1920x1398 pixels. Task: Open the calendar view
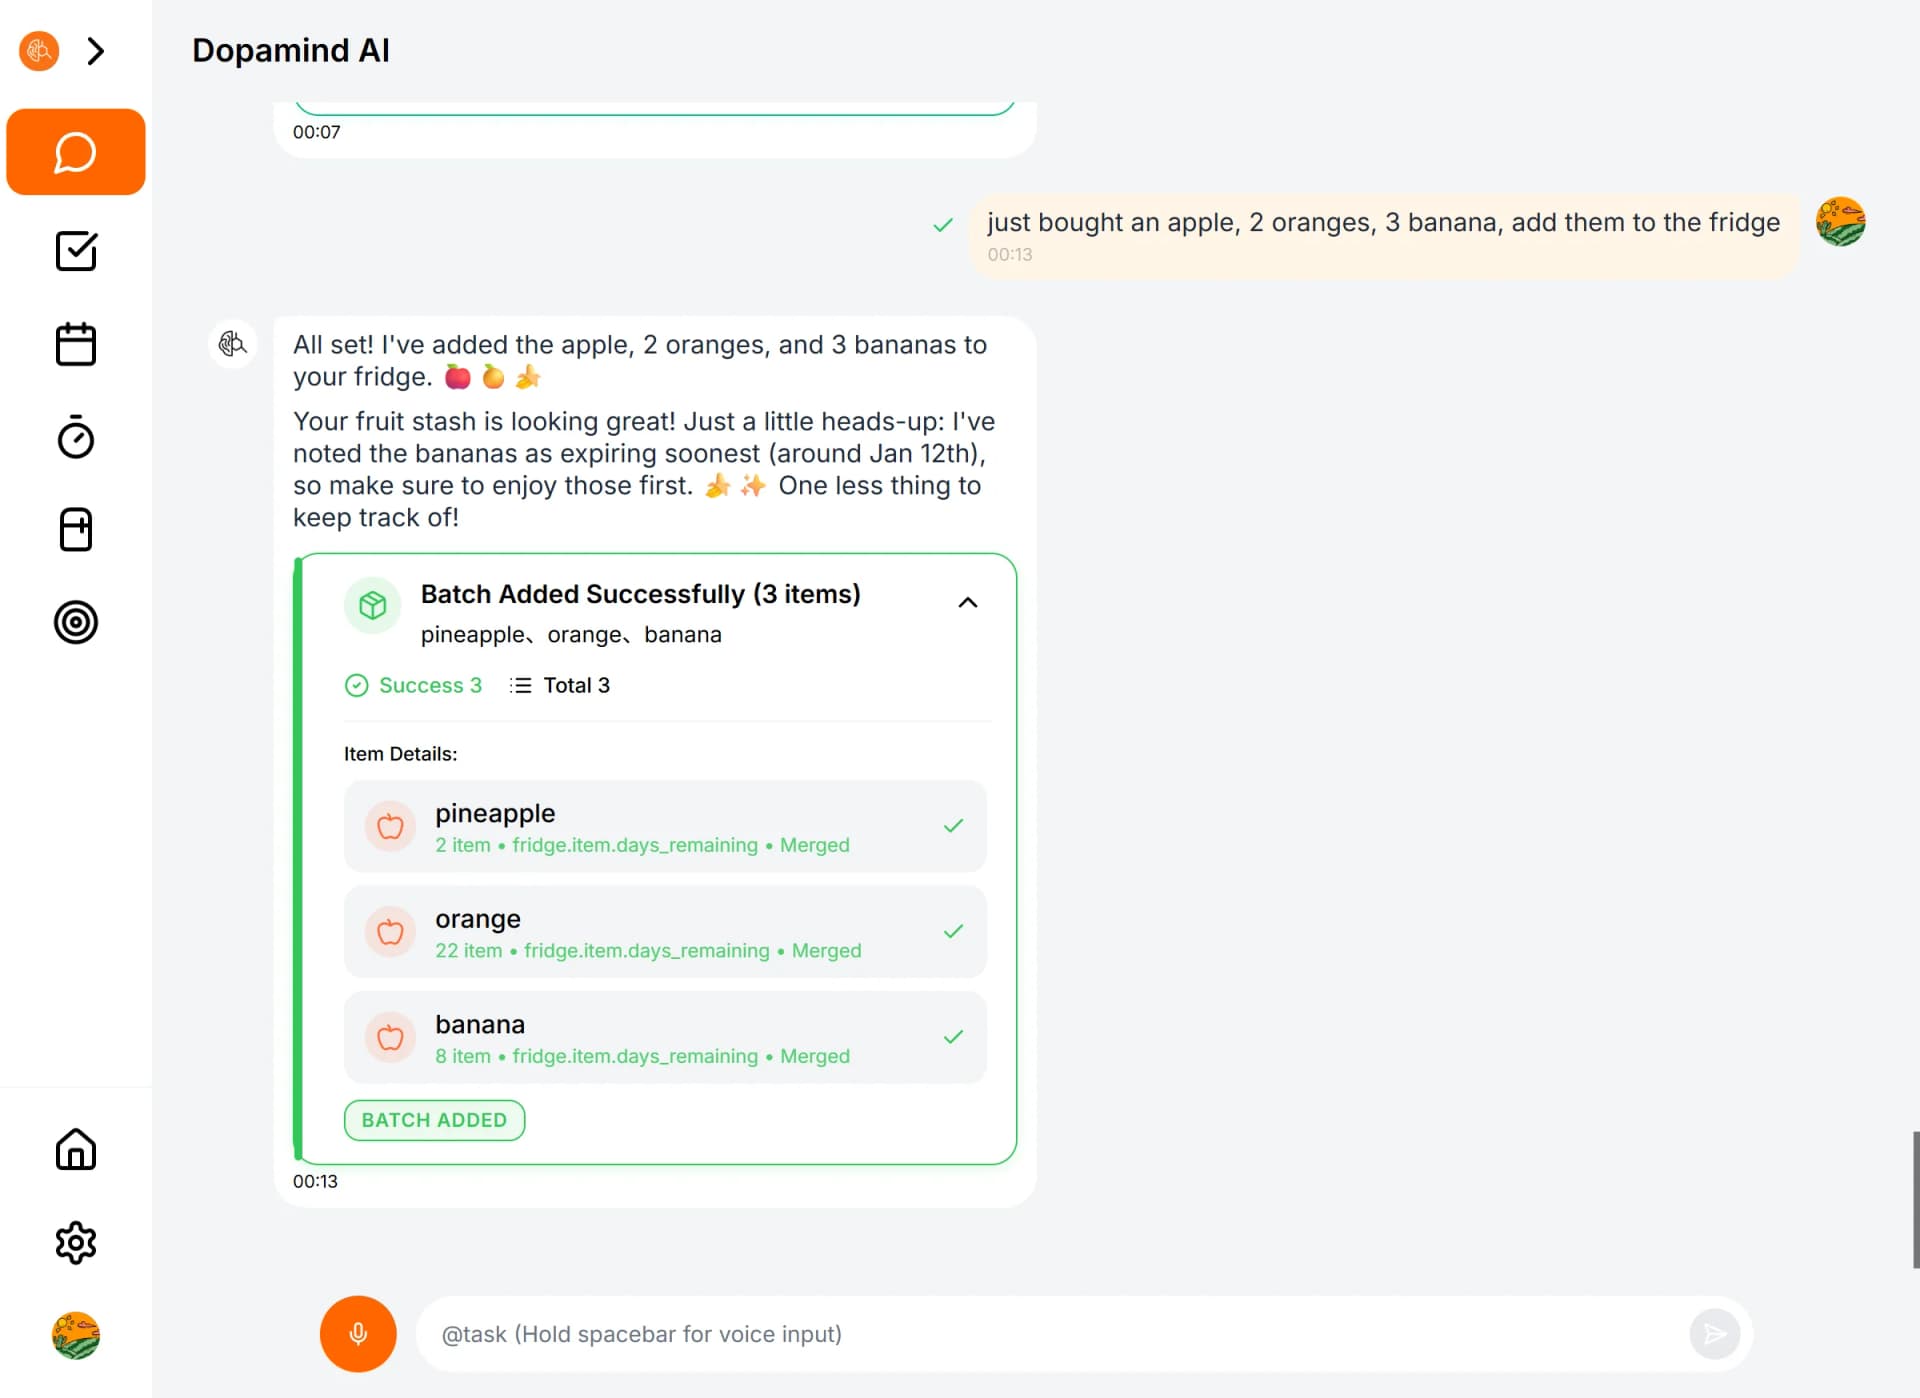[75, 343]
